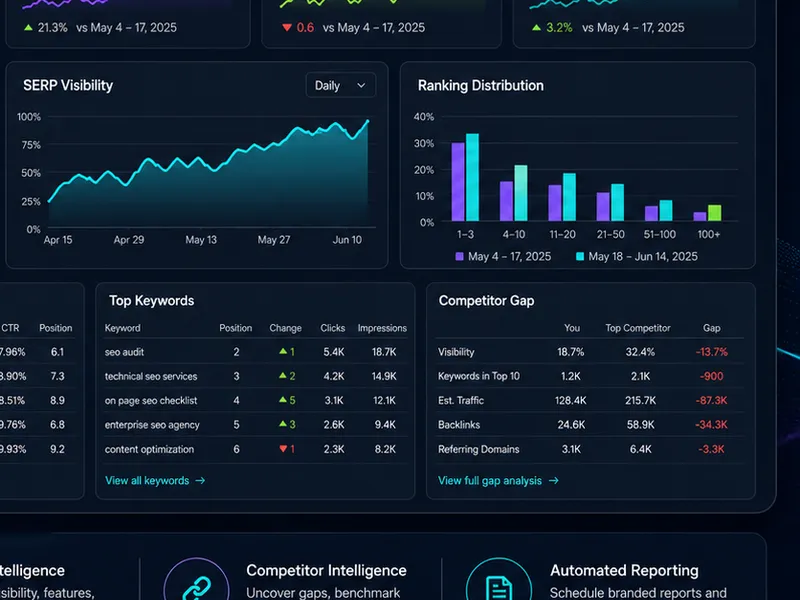Click the 18.7K impressions value

coord(384,352)
